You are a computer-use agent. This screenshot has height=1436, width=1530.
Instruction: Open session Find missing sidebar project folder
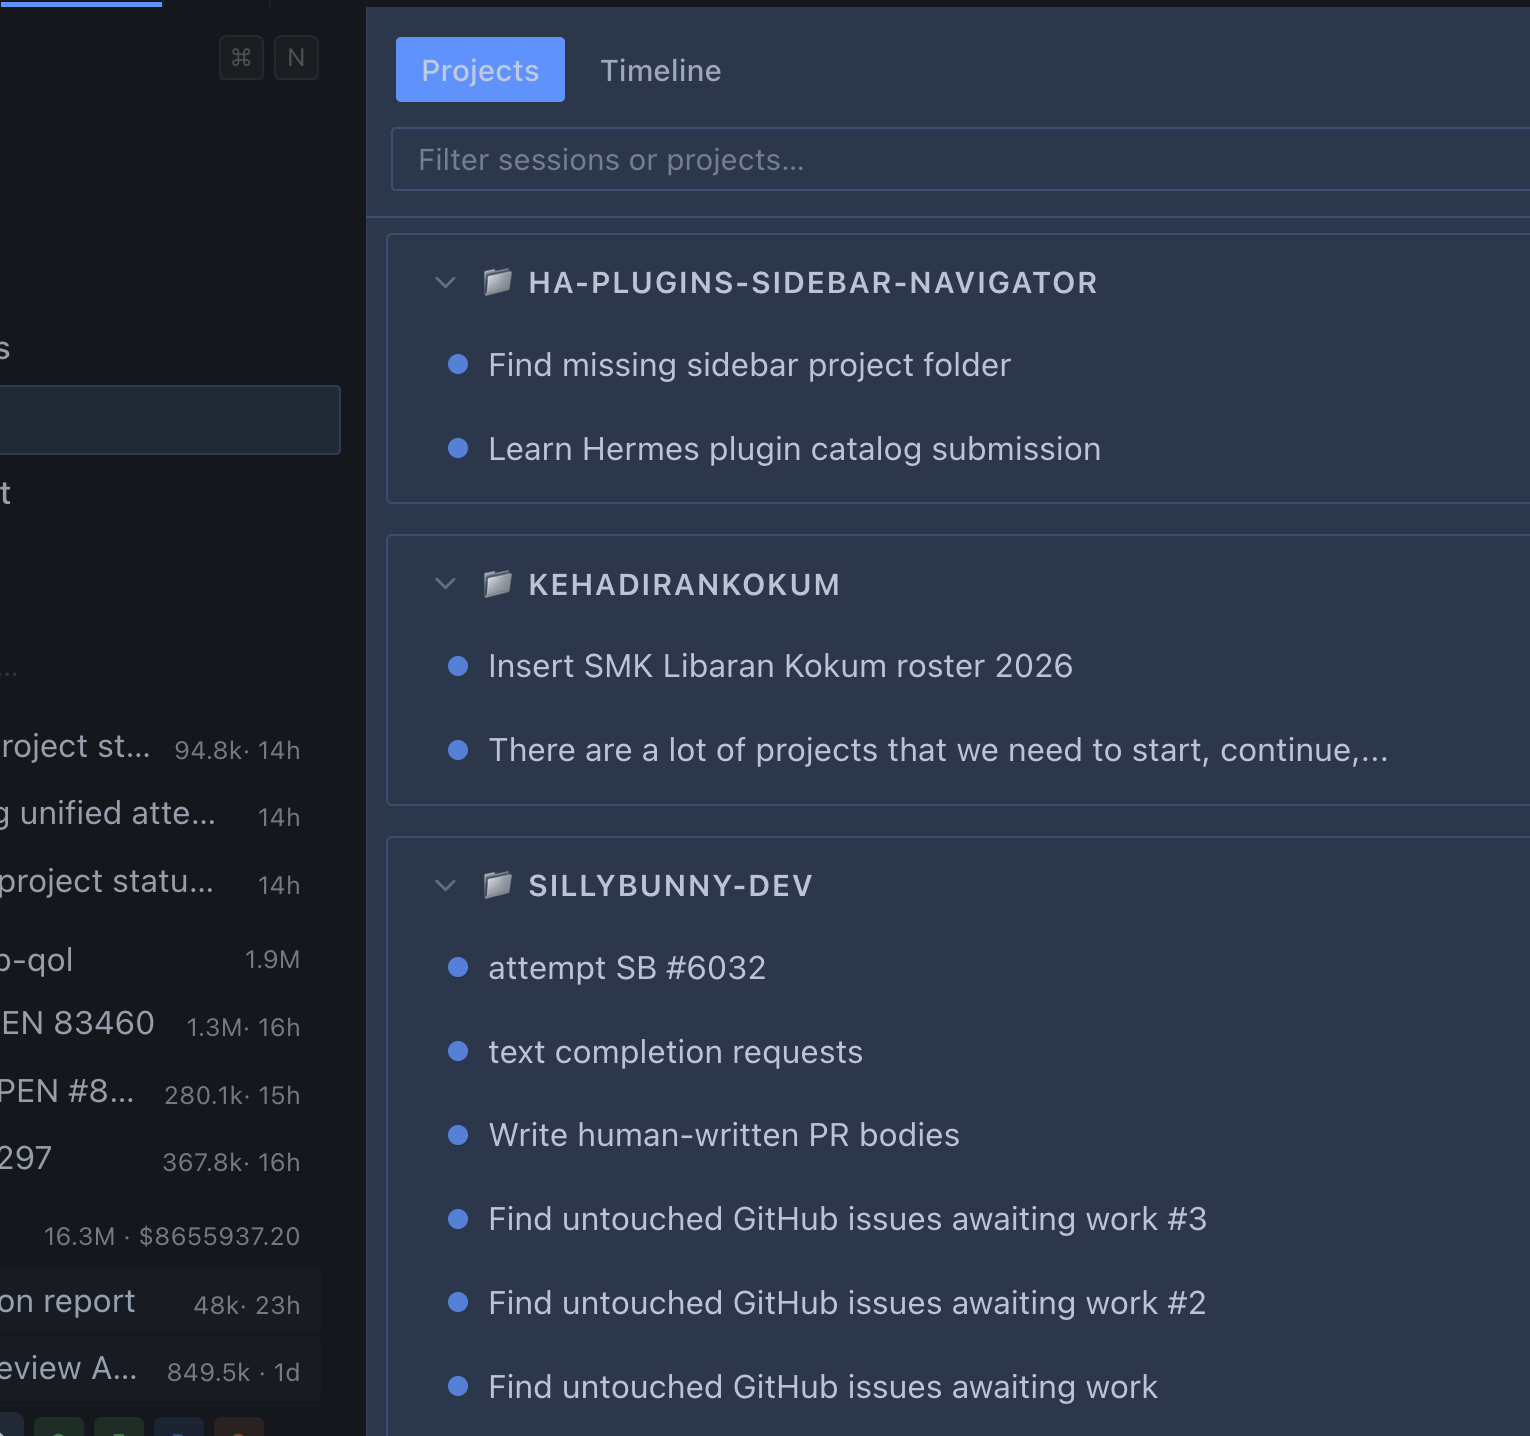[749, 365]
